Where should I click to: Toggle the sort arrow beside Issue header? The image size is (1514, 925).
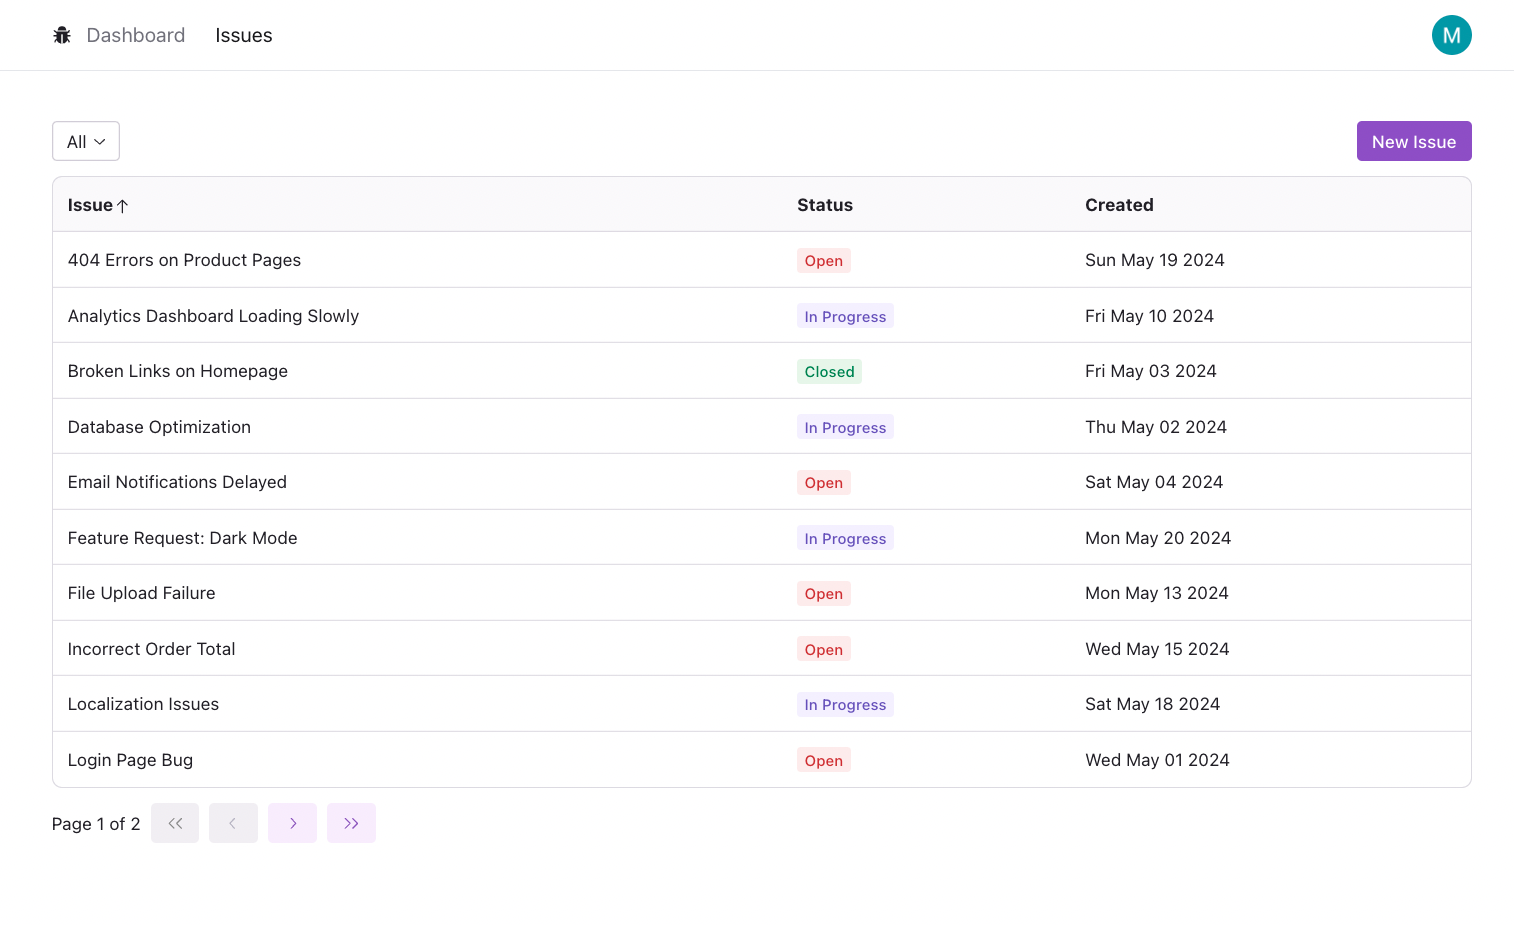(x=123, y=206)
